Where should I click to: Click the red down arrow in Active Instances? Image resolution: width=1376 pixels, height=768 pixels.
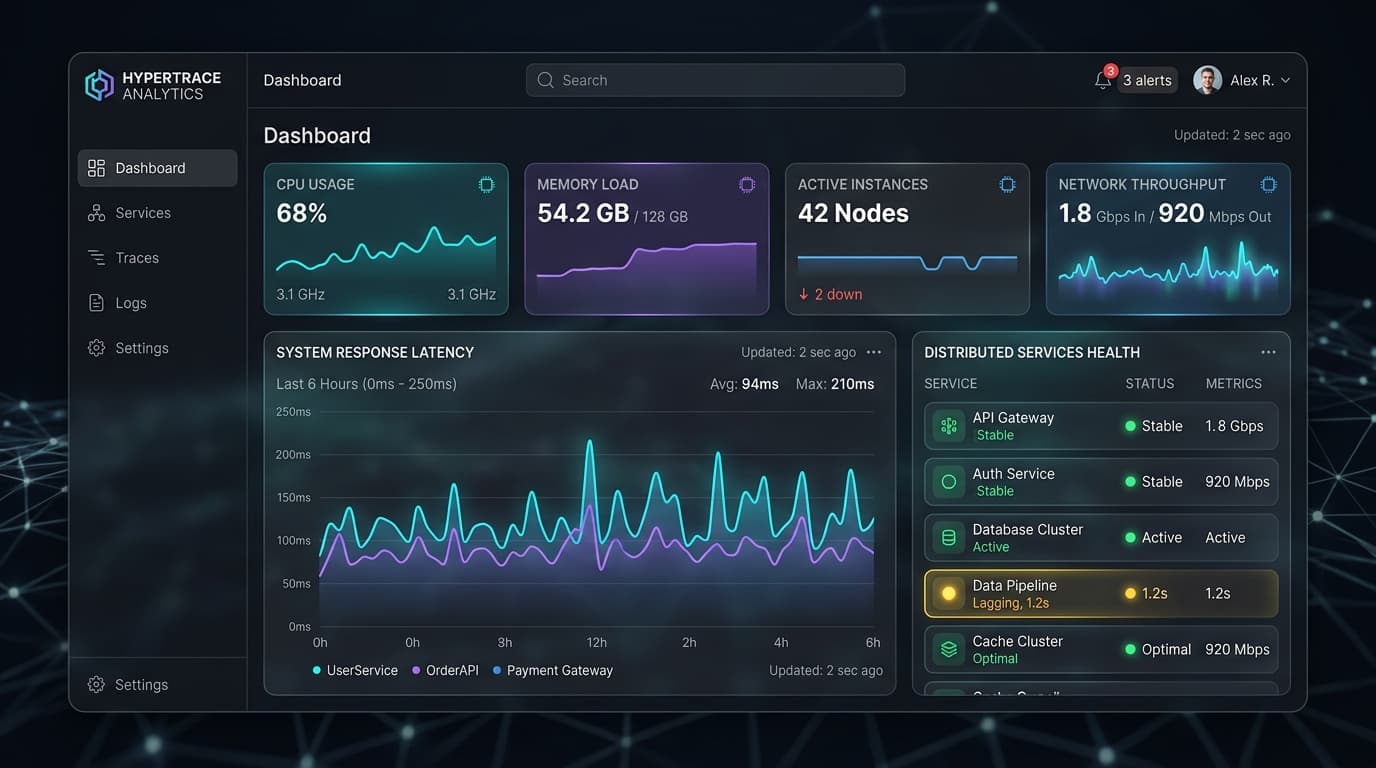point(803,294)
